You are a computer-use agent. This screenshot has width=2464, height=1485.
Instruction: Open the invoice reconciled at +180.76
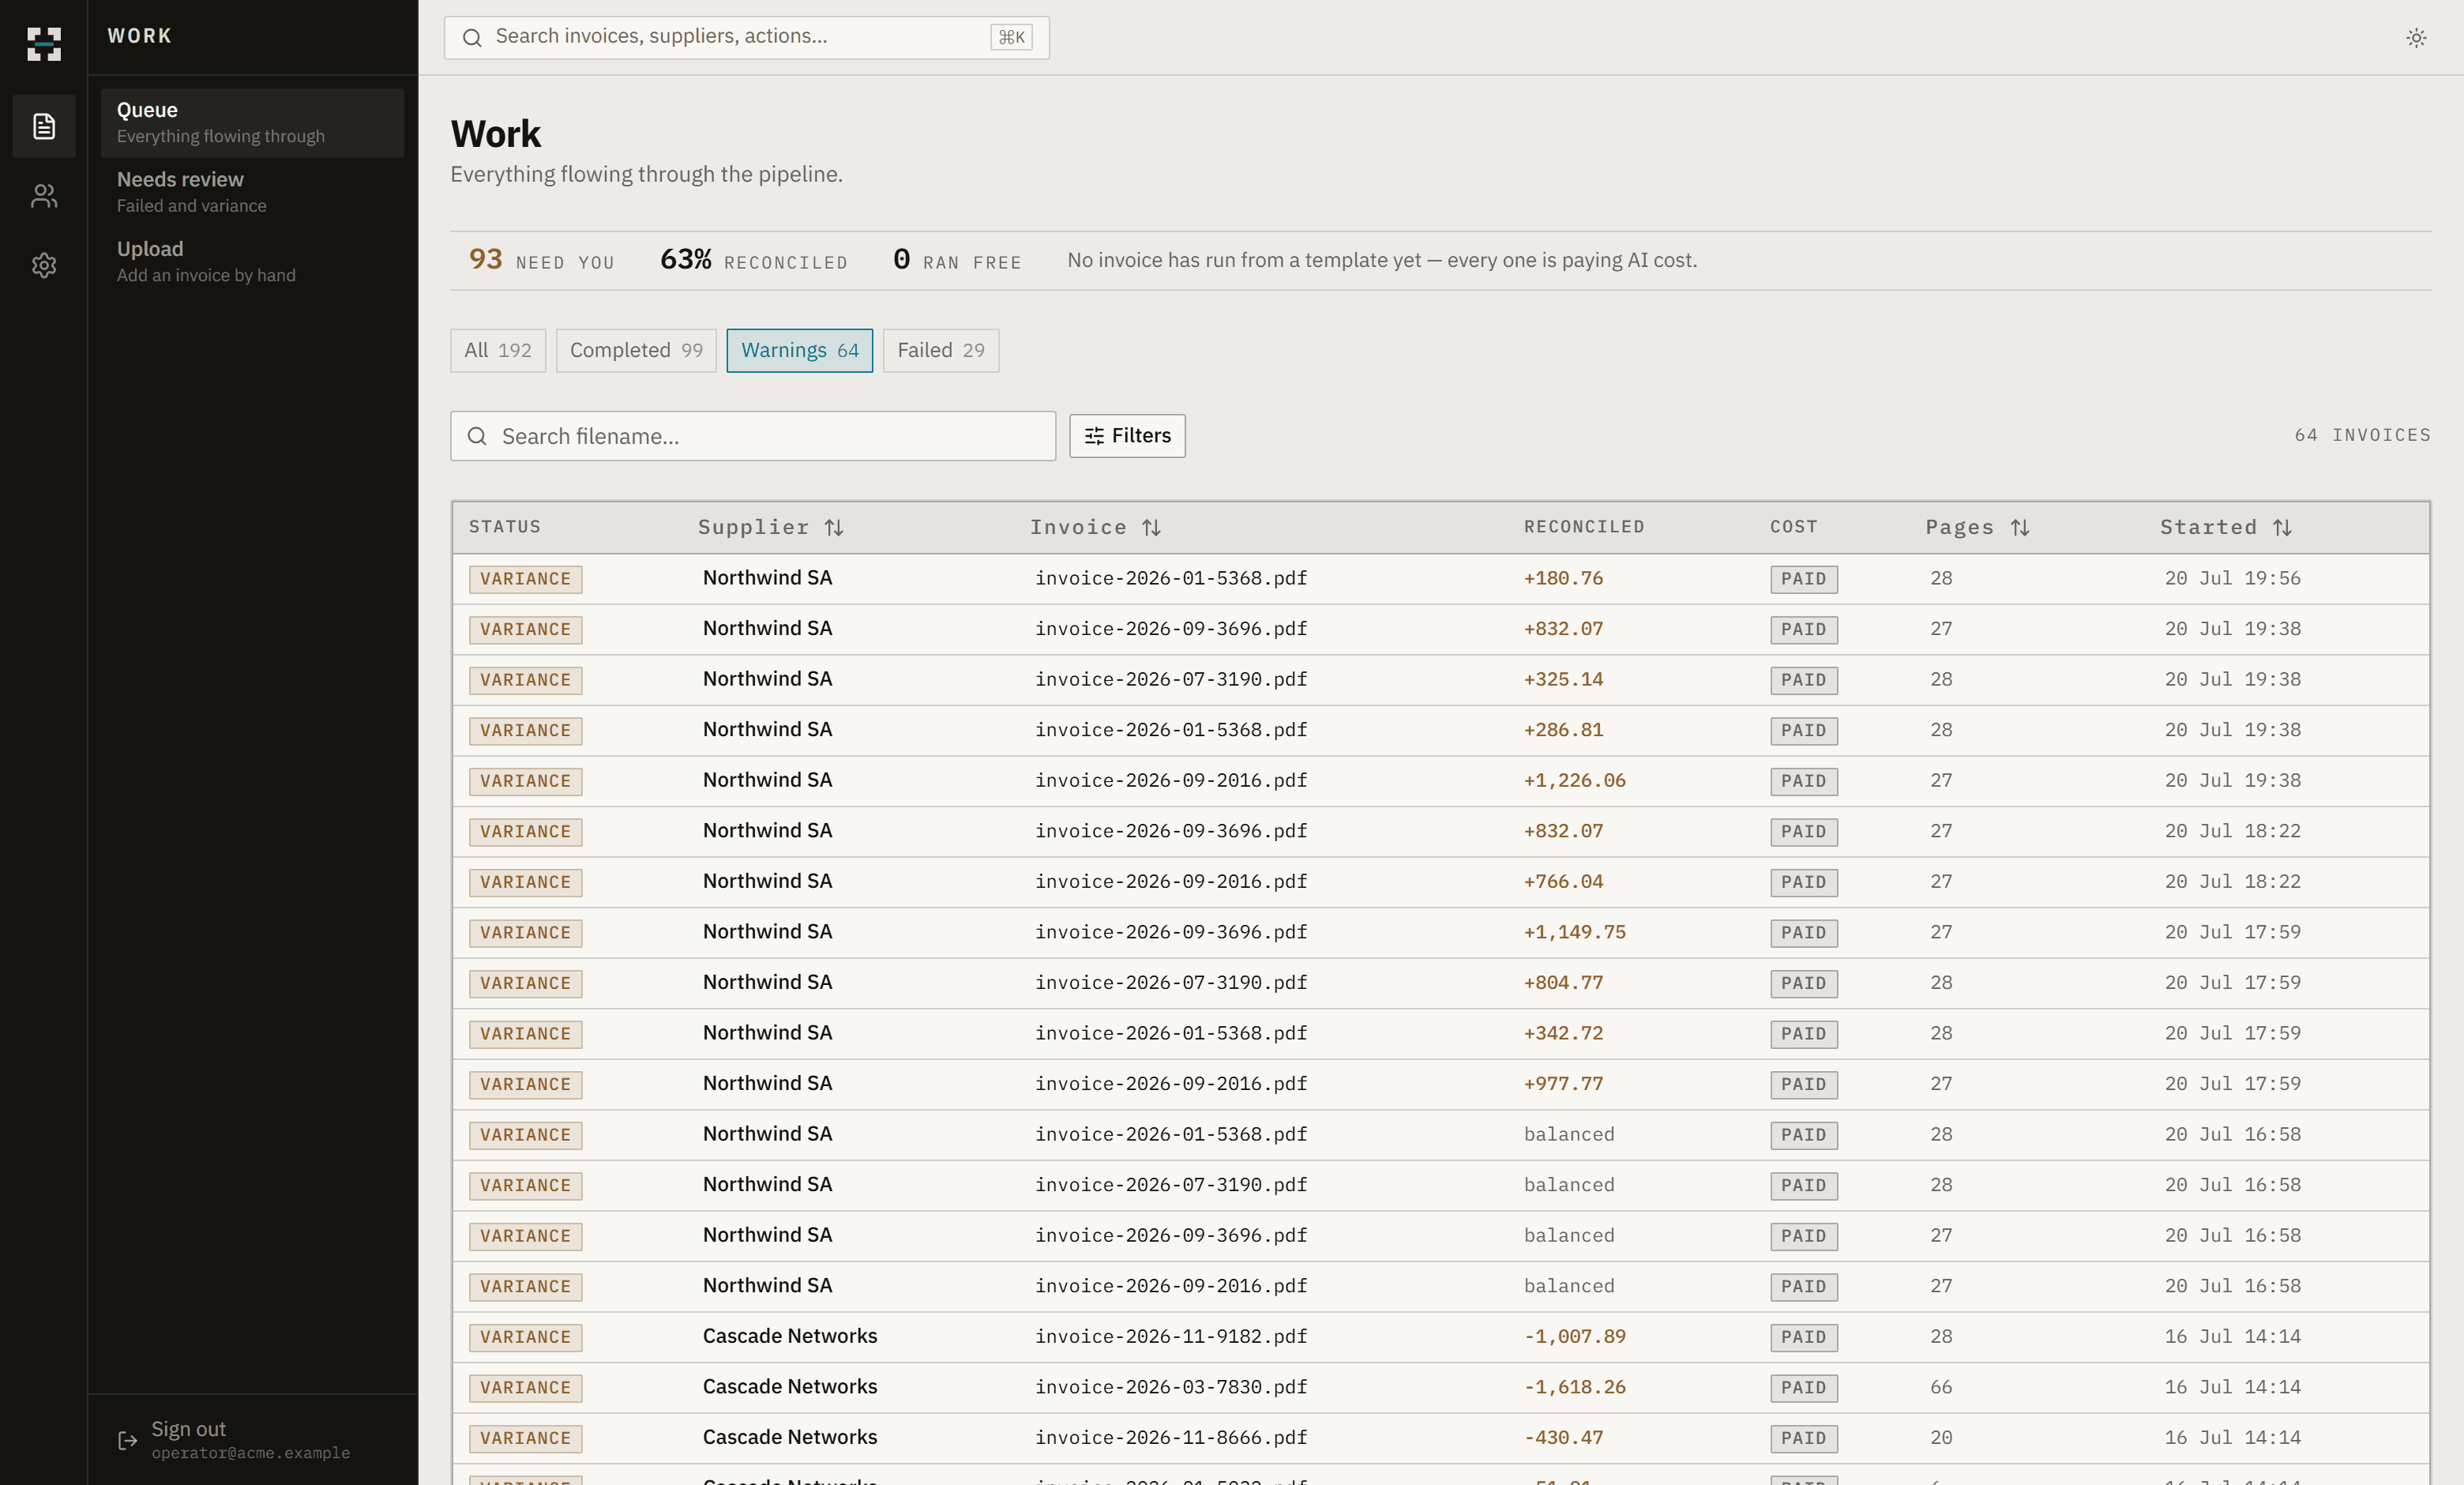tap(1440, 579)
